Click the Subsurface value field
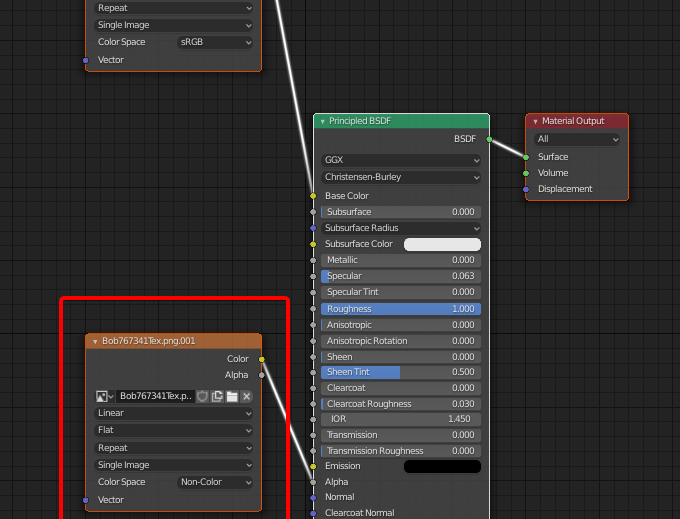This screenshot has height=519, width=680. tap(401, 212)
